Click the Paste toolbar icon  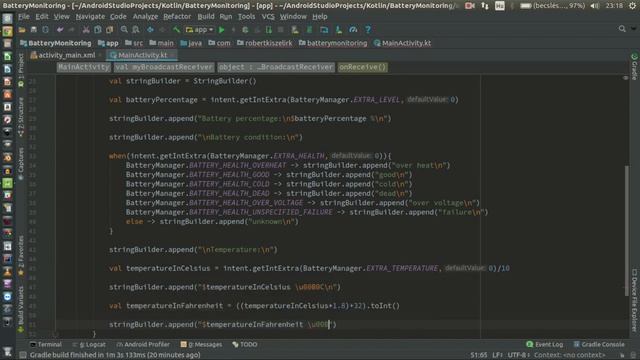[x=109, y=30]
